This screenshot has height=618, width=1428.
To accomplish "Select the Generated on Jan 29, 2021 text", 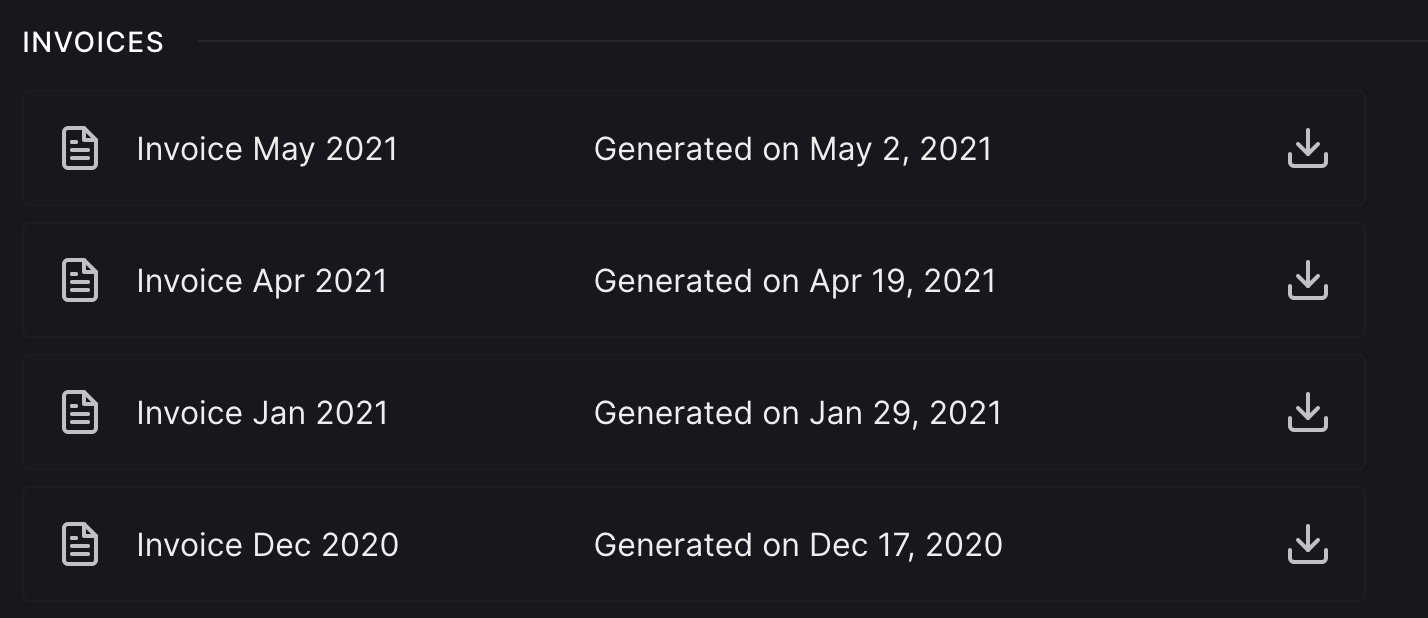I will (797, 413).
